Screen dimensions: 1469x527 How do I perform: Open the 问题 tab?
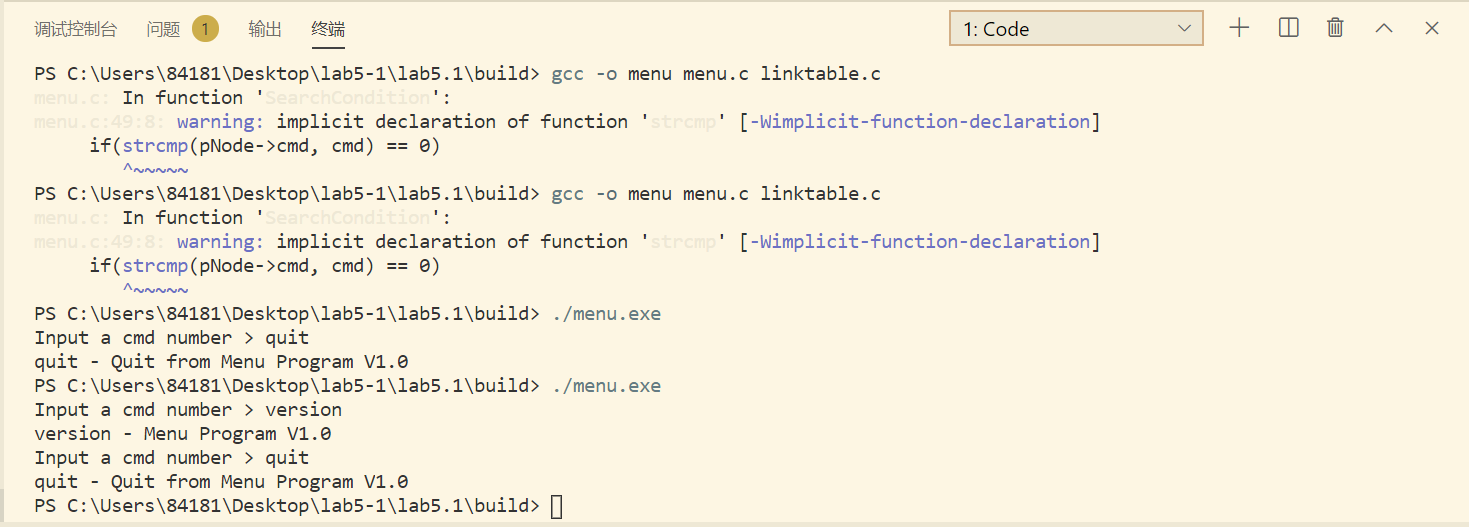(163, 30)
